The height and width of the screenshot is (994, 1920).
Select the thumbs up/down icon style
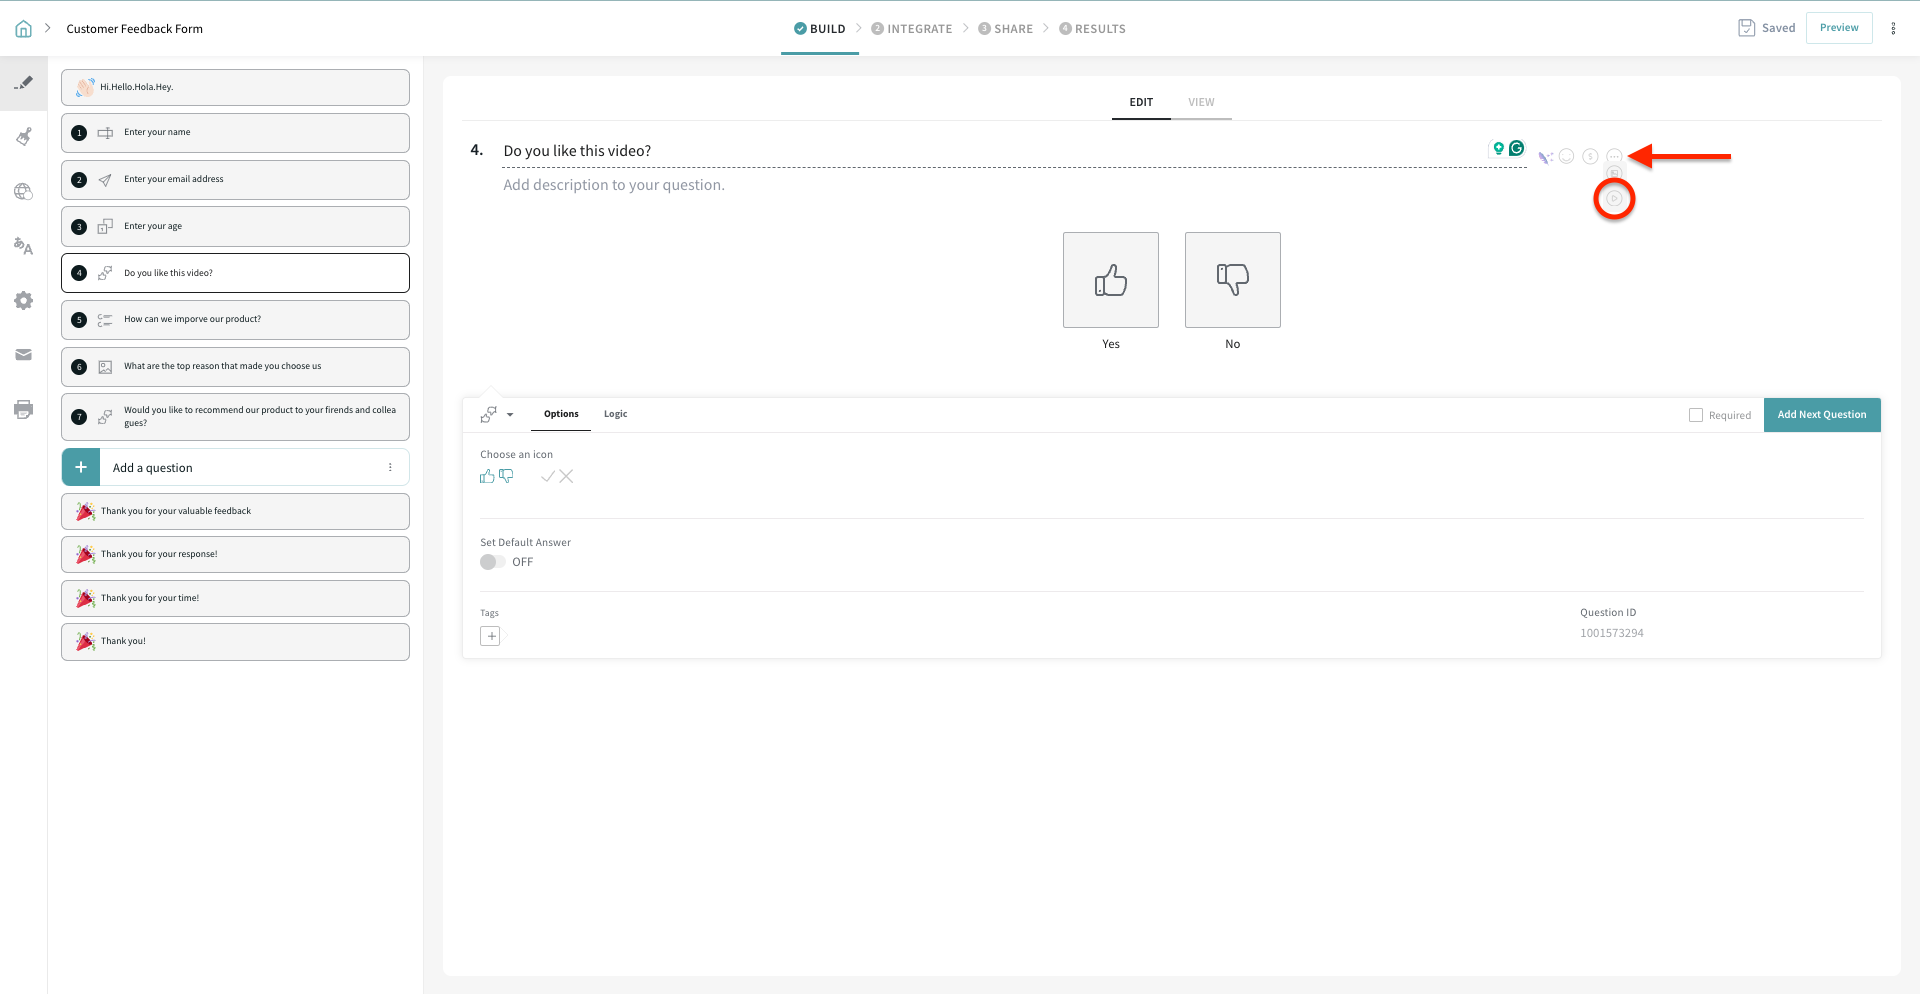496,476
